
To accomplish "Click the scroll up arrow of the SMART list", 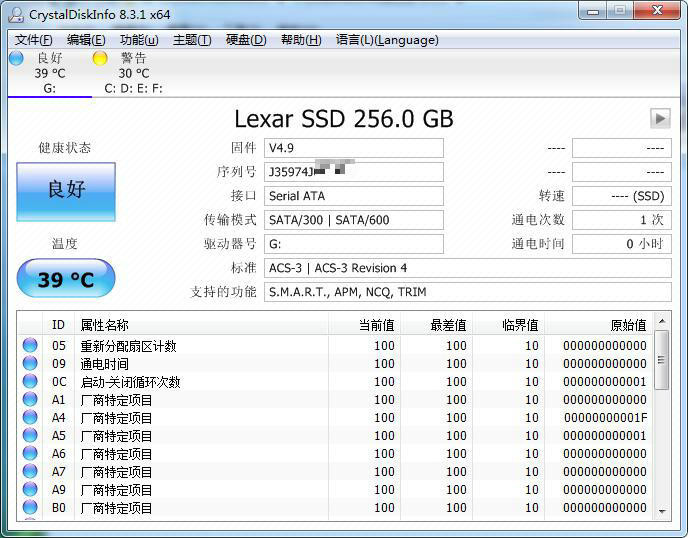I will tap(661, 326).
